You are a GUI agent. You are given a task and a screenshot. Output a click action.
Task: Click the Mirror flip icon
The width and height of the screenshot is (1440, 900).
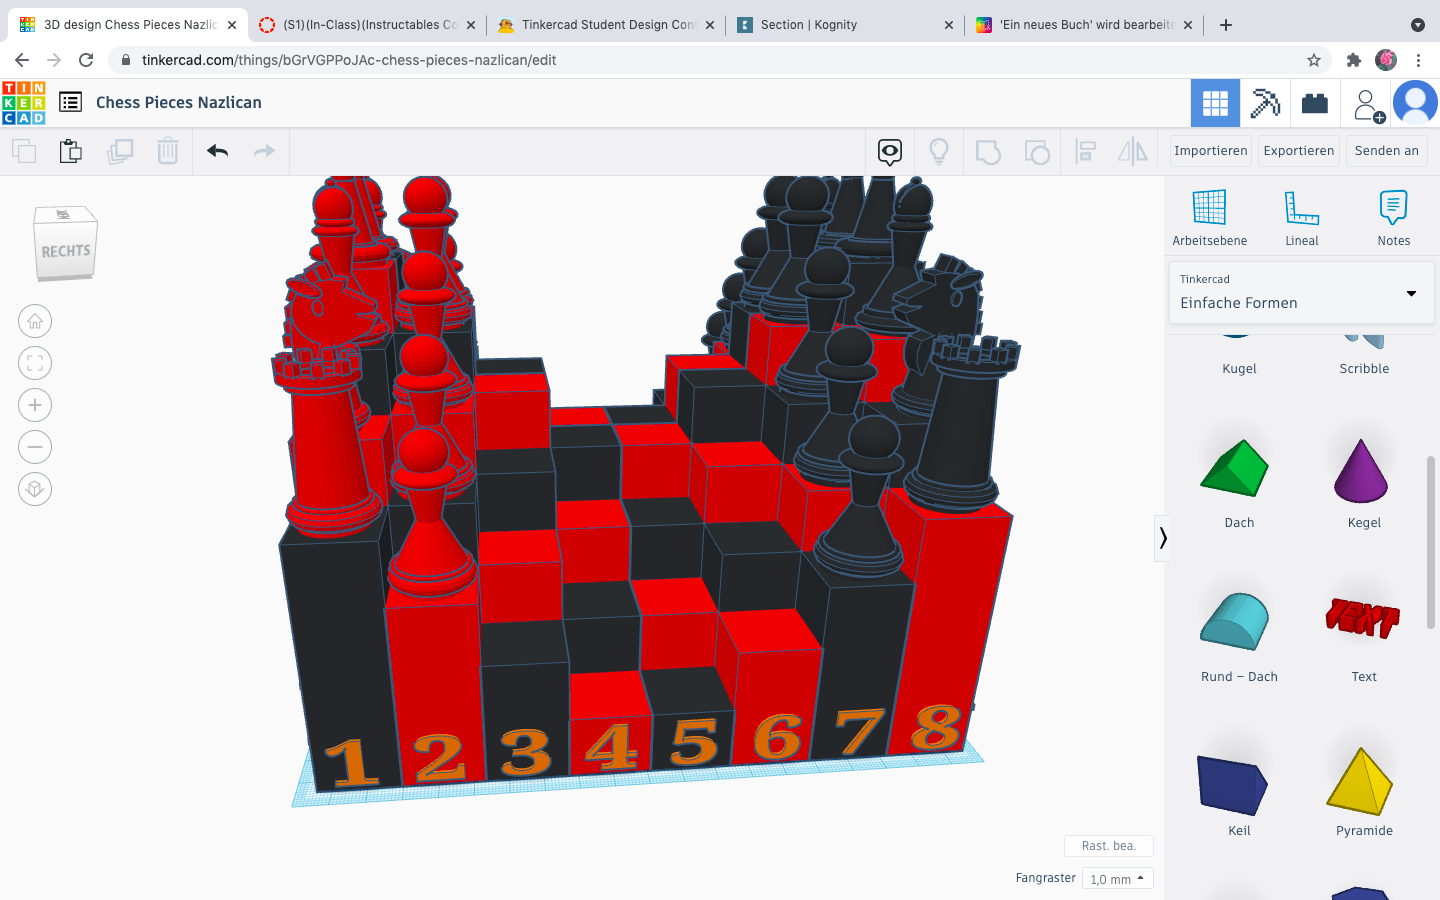click(x=1133, y=152)
